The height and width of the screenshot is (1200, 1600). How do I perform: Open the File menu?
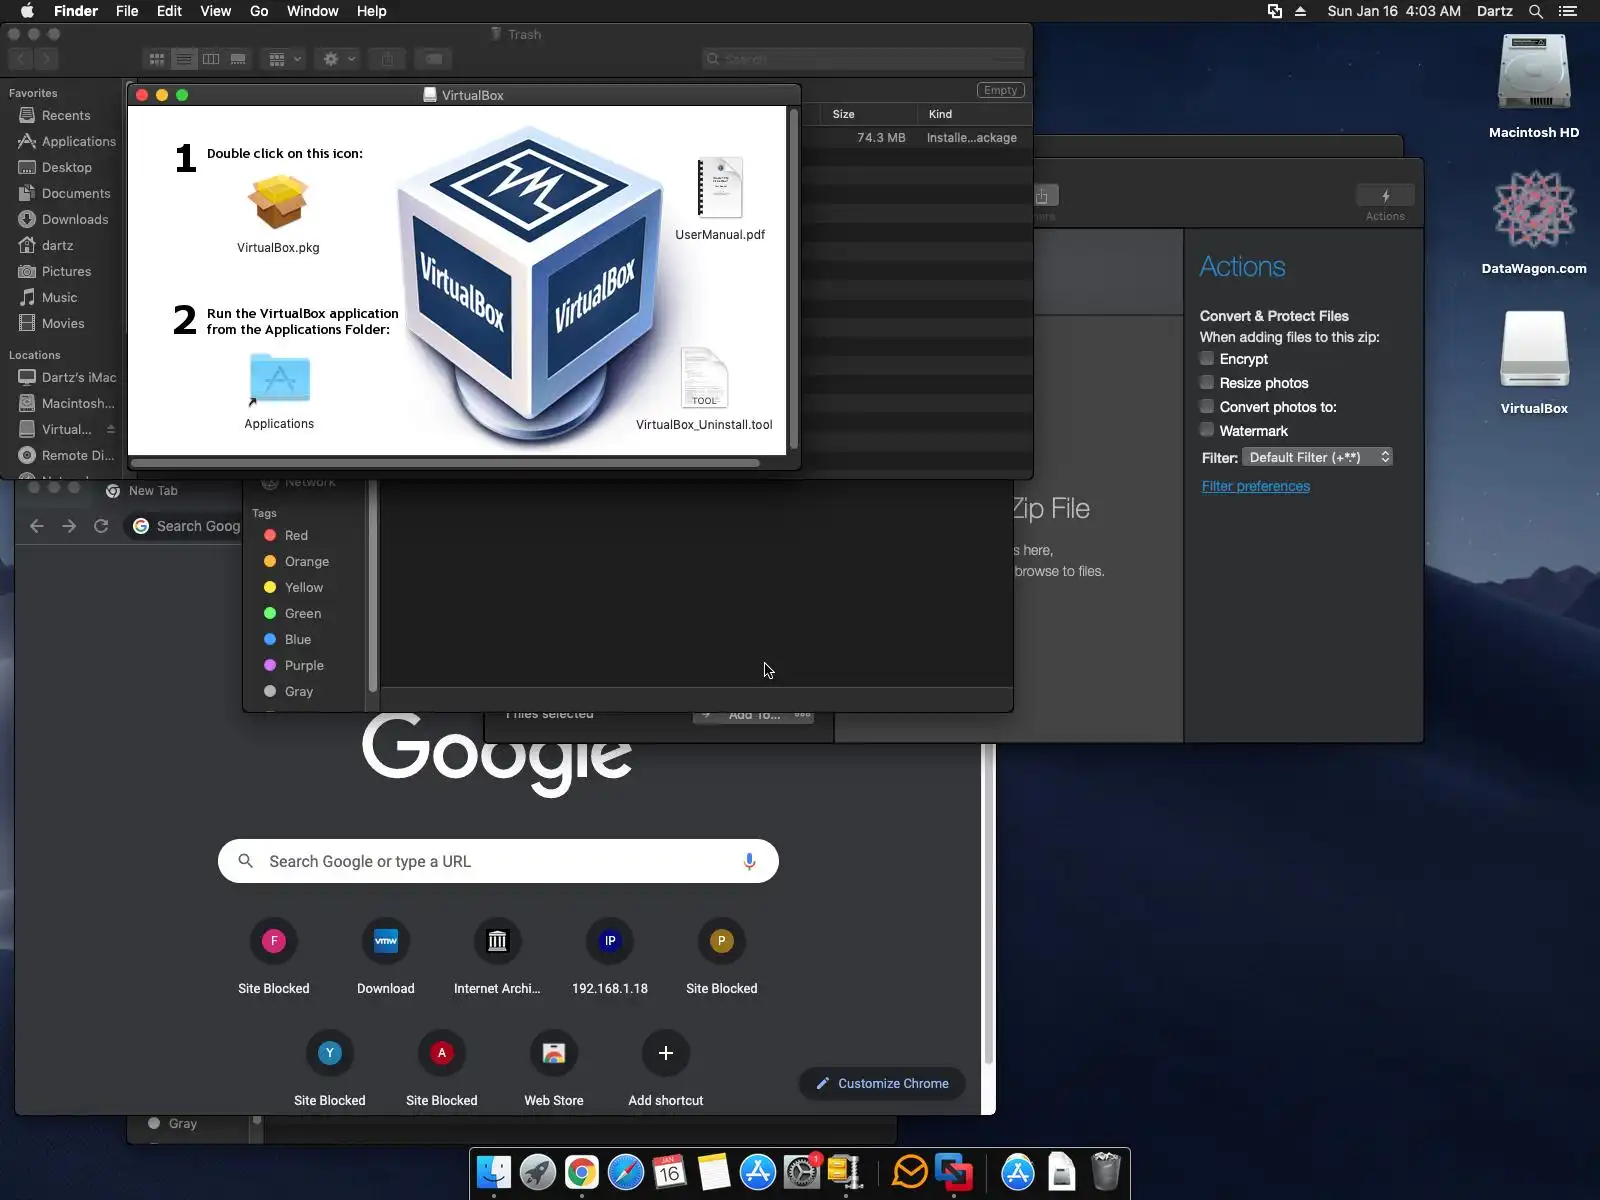127,11
